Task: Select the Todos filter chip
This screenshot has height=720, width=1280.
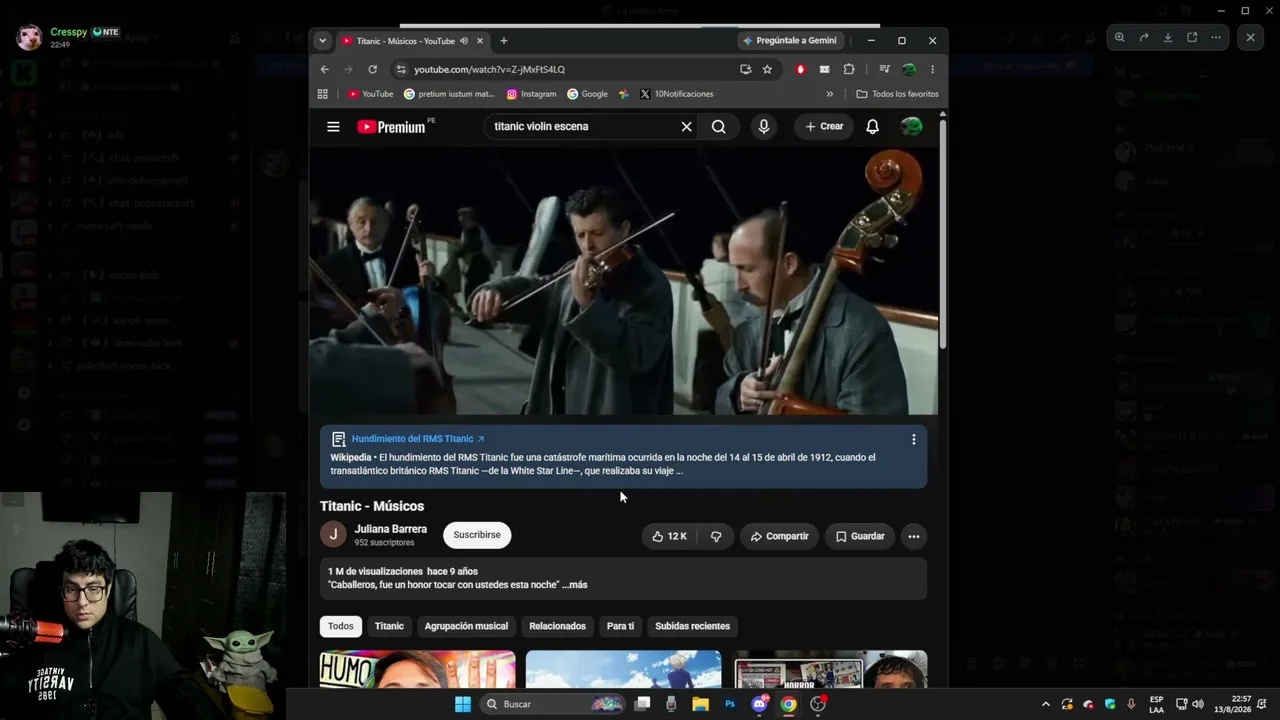Action: click(341, 626)
